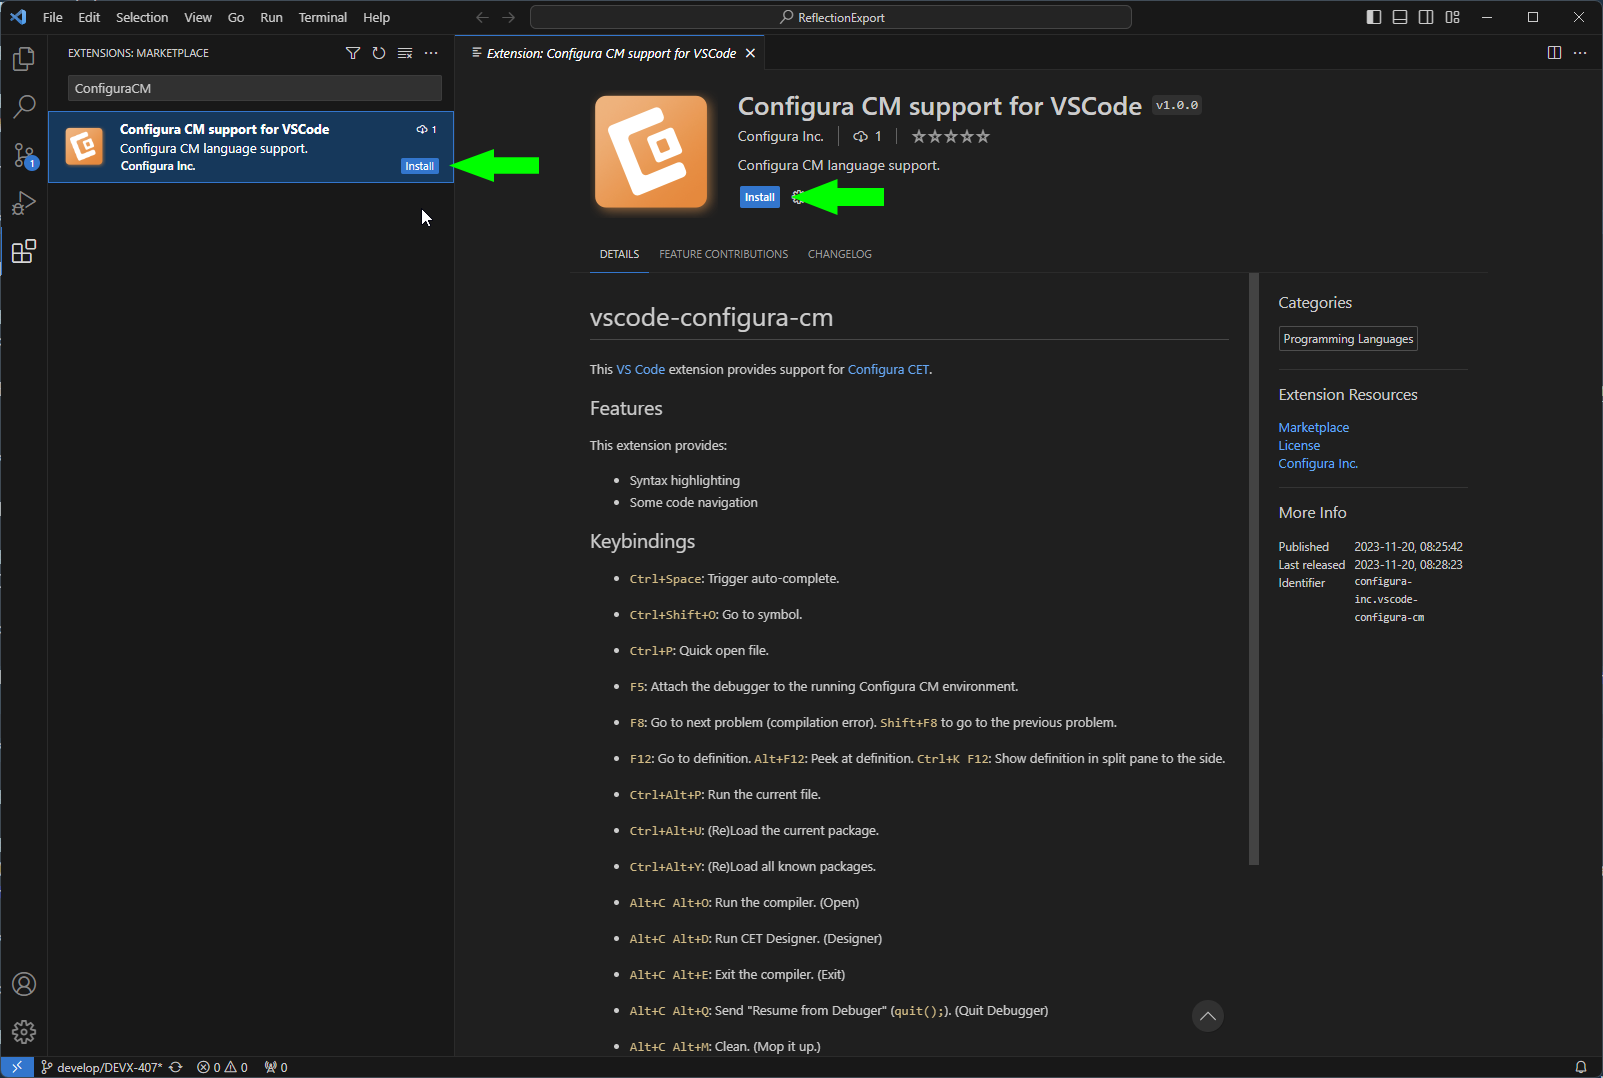
Task: Switch to the FEATURE CONTRIBUTIONS tab
Action: (723, 254)
